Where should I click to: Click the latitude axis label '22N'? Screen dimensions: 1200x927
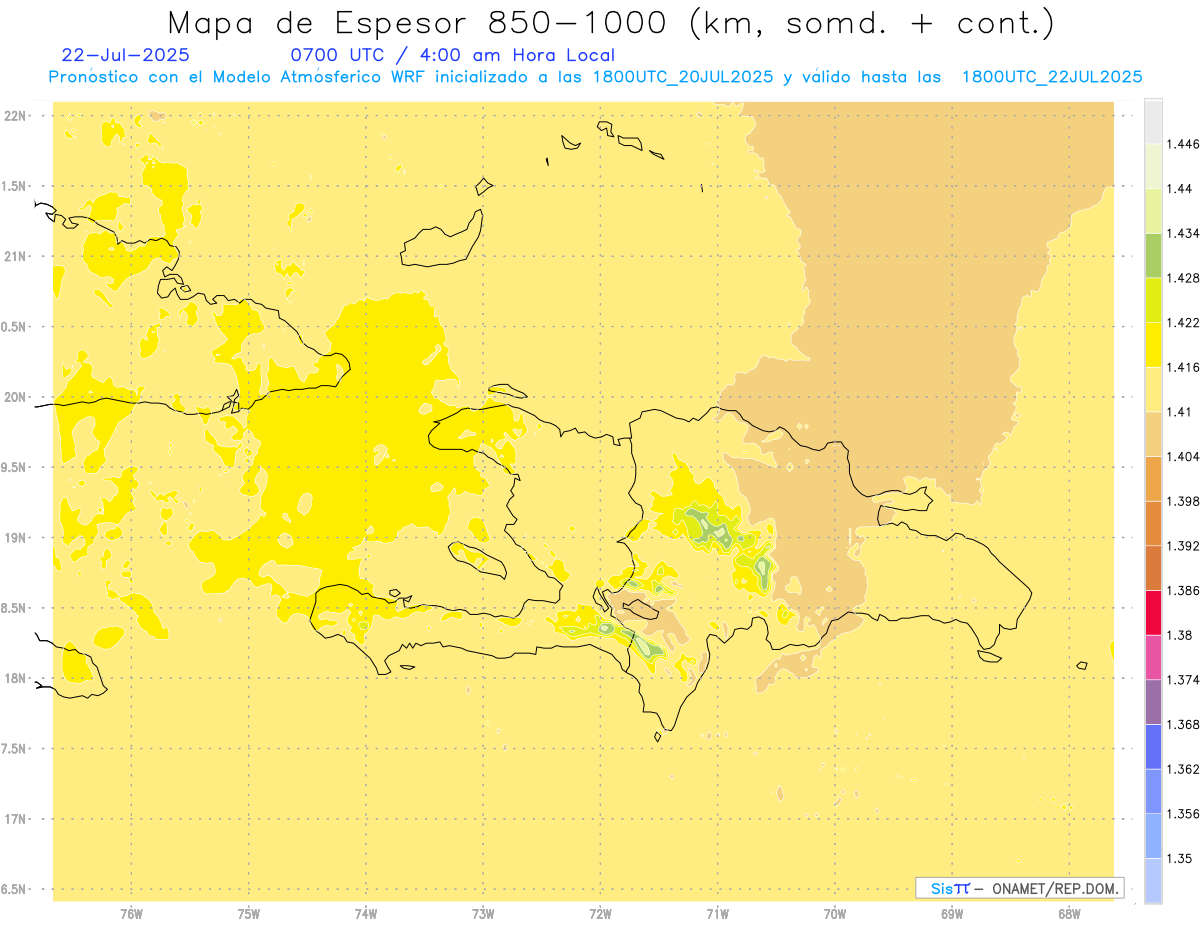tap(16, 116)
